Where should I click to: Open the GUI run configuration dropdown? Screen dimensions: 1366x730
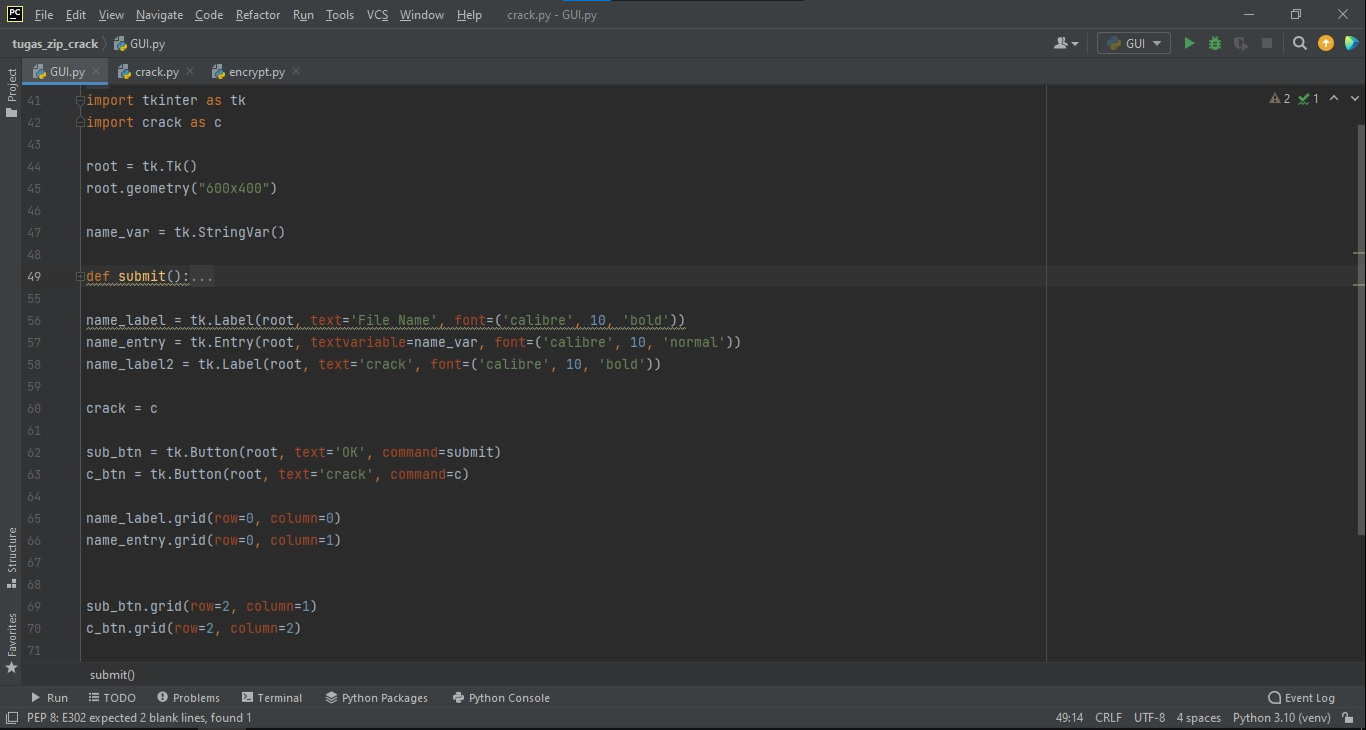click(x=1134, y=43)
